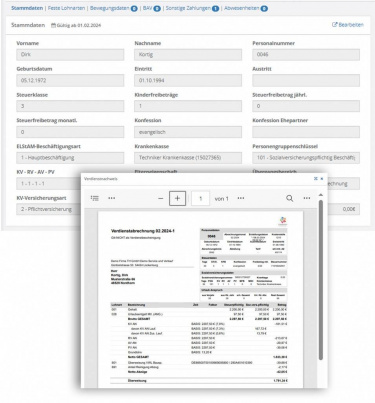The image size is (375, 403).
Task: Click the PDF scrollbar up arrow
Action: point(321,195)
